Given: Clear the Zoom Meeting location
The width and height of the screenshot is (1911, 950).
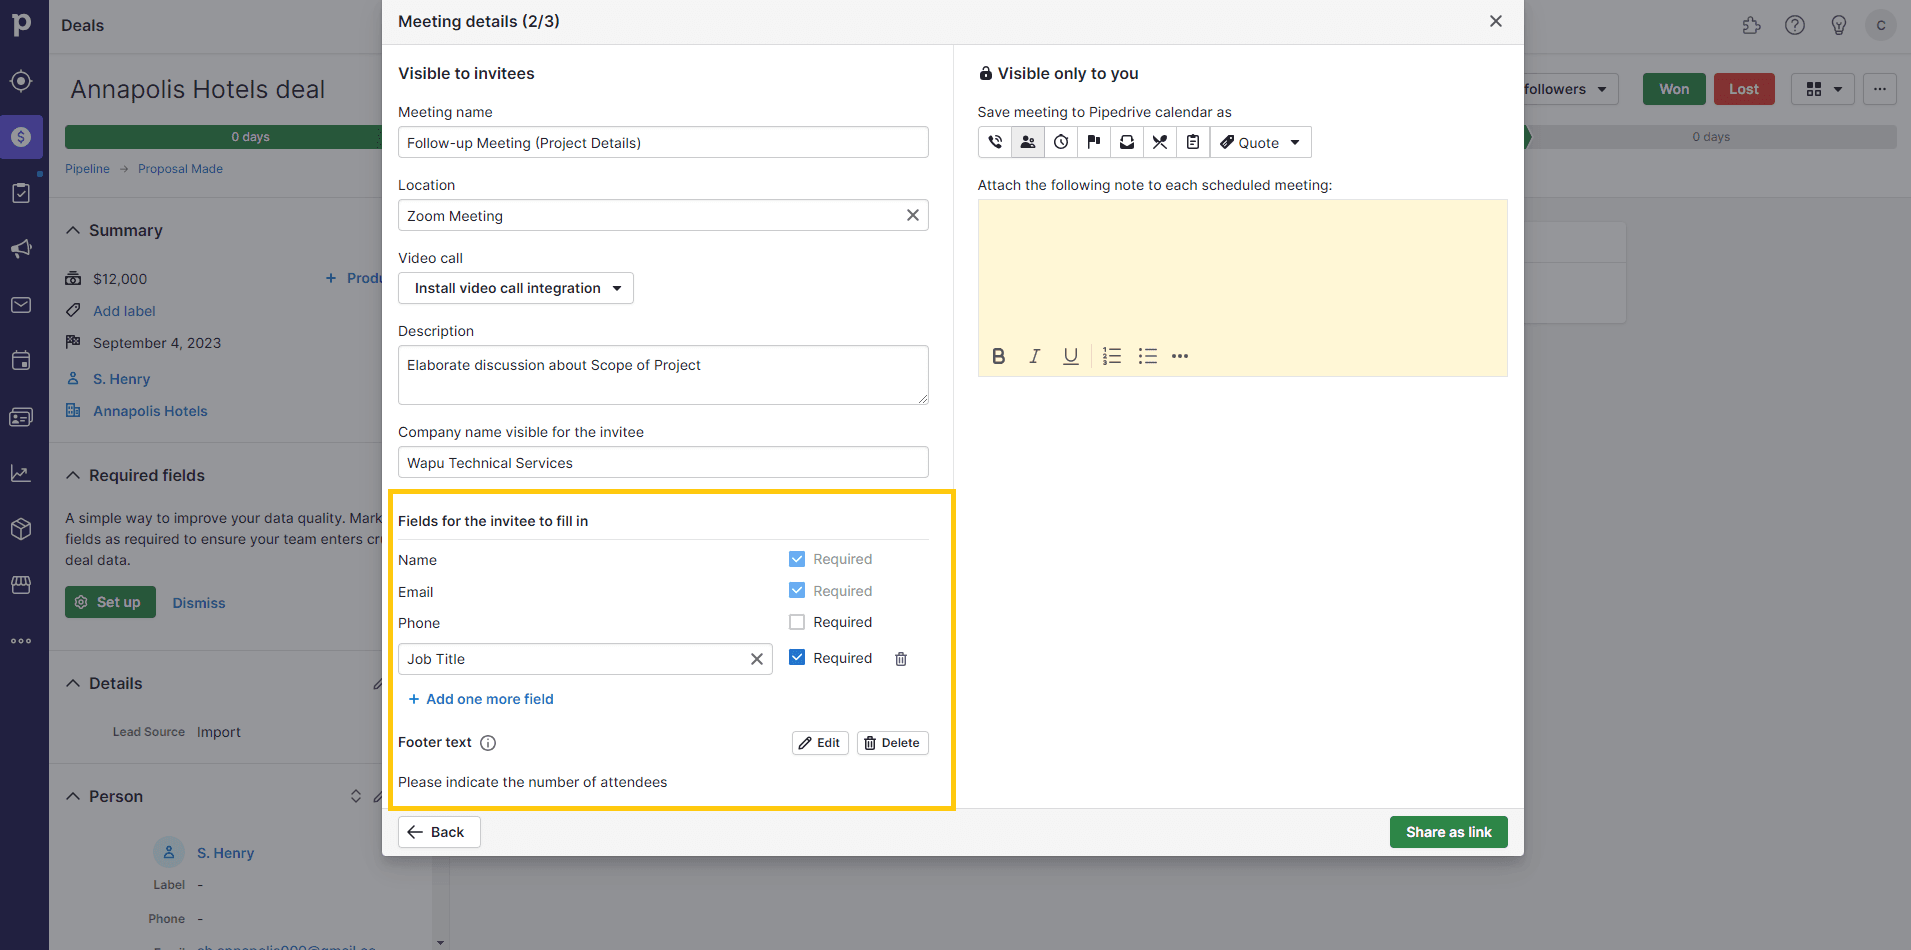Looking at the screenshot, I should pyautogui.click(x=913, y=215).
